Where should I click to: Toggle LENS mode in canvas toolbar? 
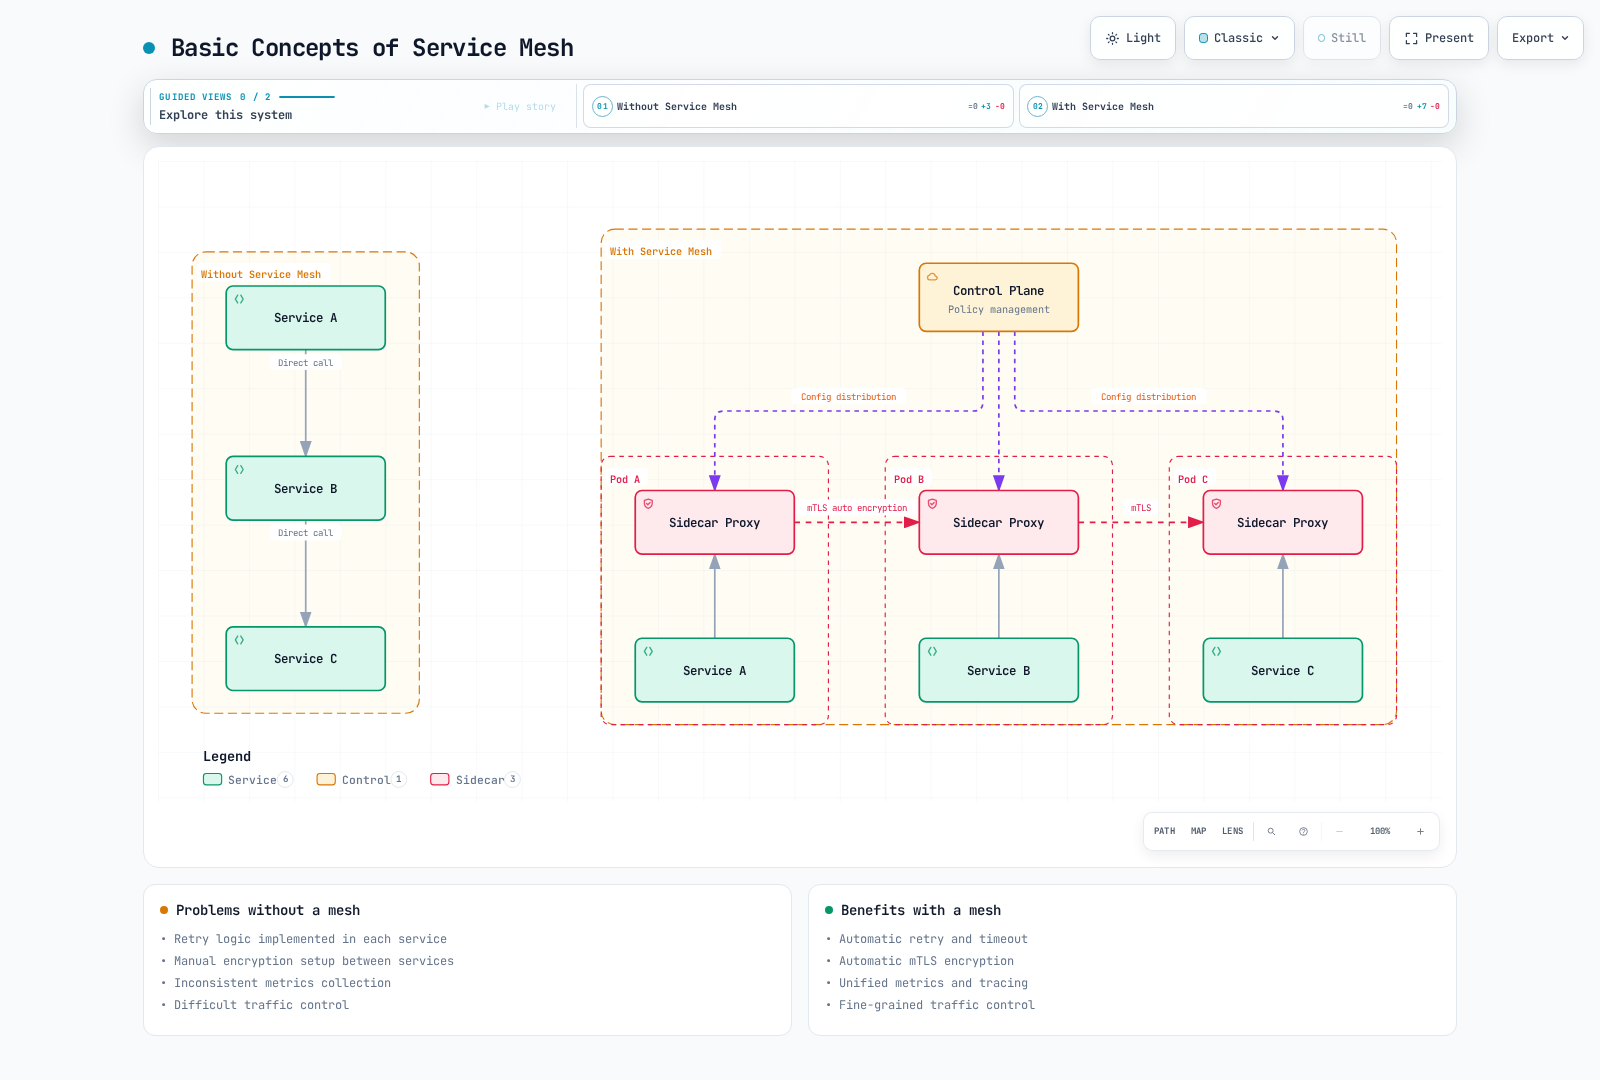(1233, 831)
